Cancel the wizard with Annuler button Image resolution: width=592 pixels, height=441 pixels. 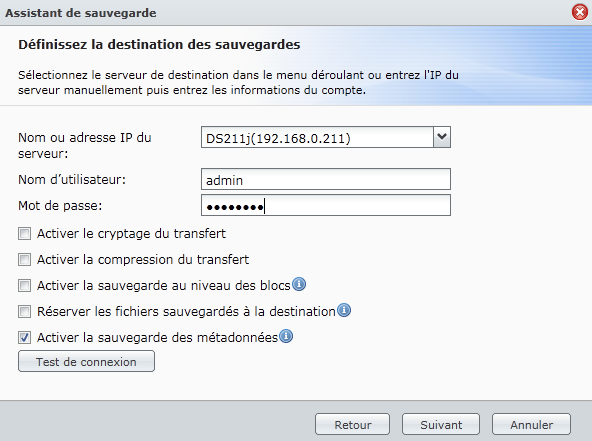point(532,424)
